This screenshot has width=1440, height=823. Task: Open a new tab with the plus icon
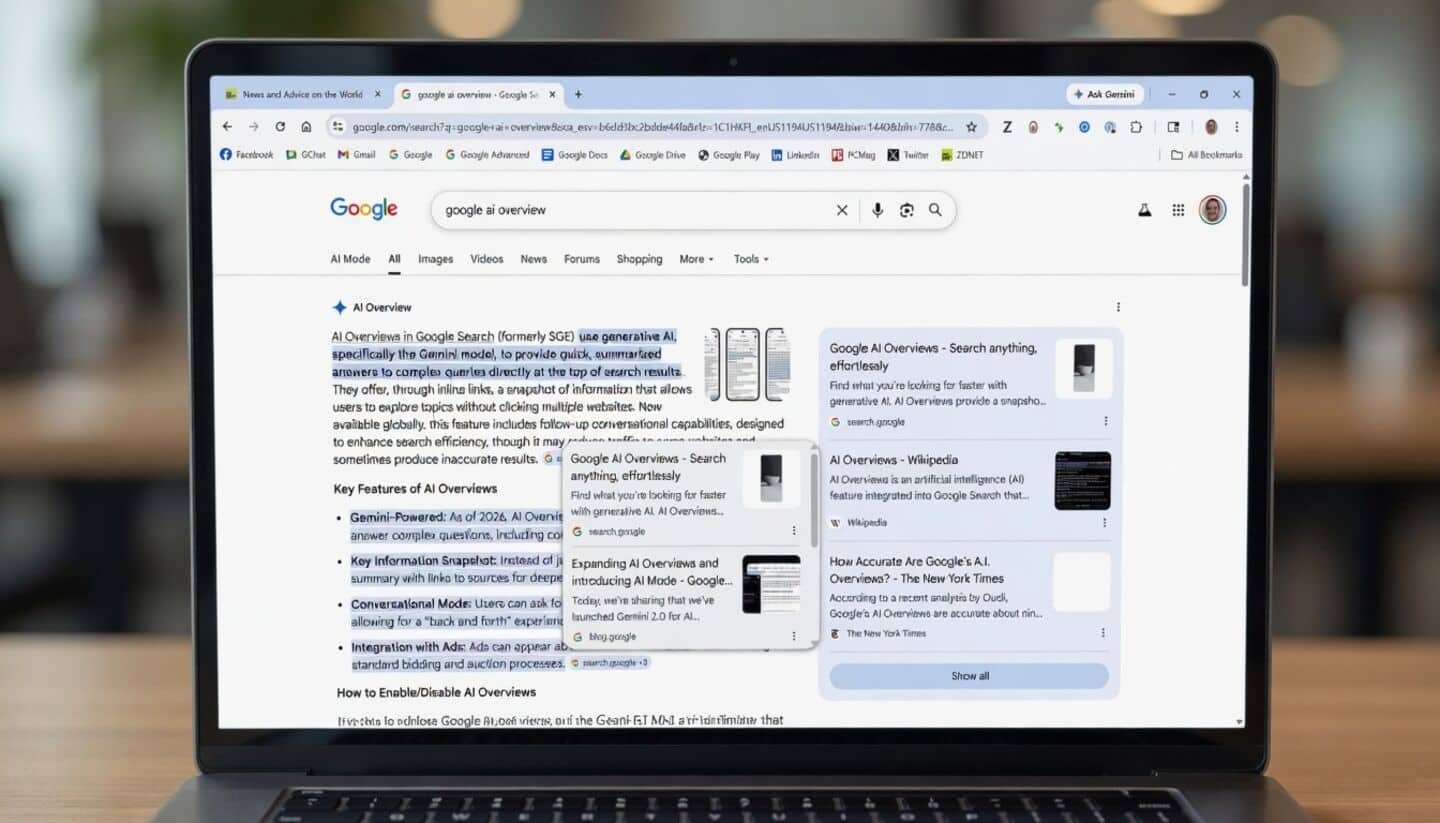578,94
